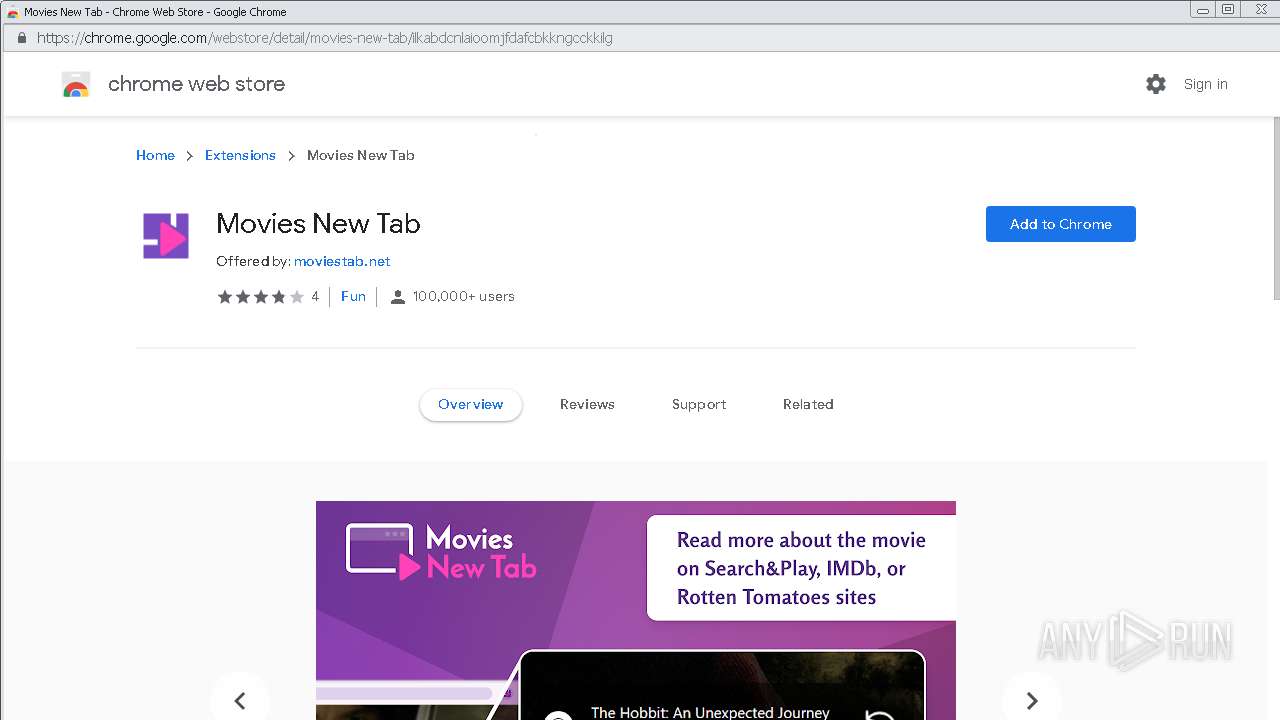Click the rating count '4'
This screenshot has height=720, width=1280.
pos(315,297)
